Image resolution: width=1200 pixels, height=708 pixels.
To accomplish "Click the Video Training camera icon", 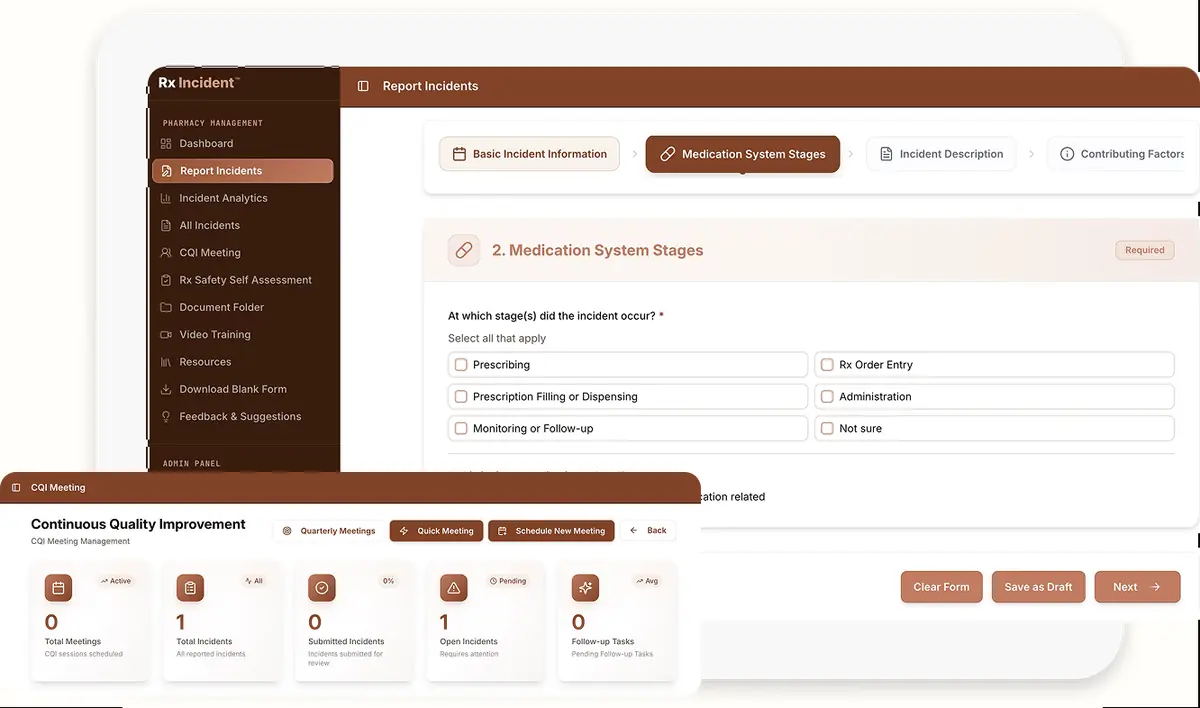I will pyautogui.click(x=166, y=335).
